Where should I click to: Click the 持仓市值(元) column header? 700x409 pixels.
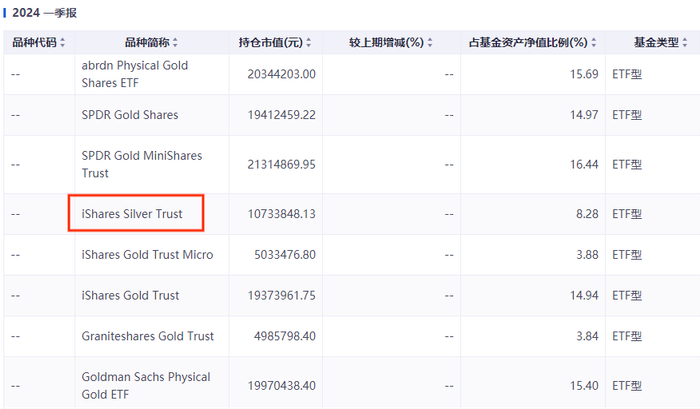coord(271,43)
